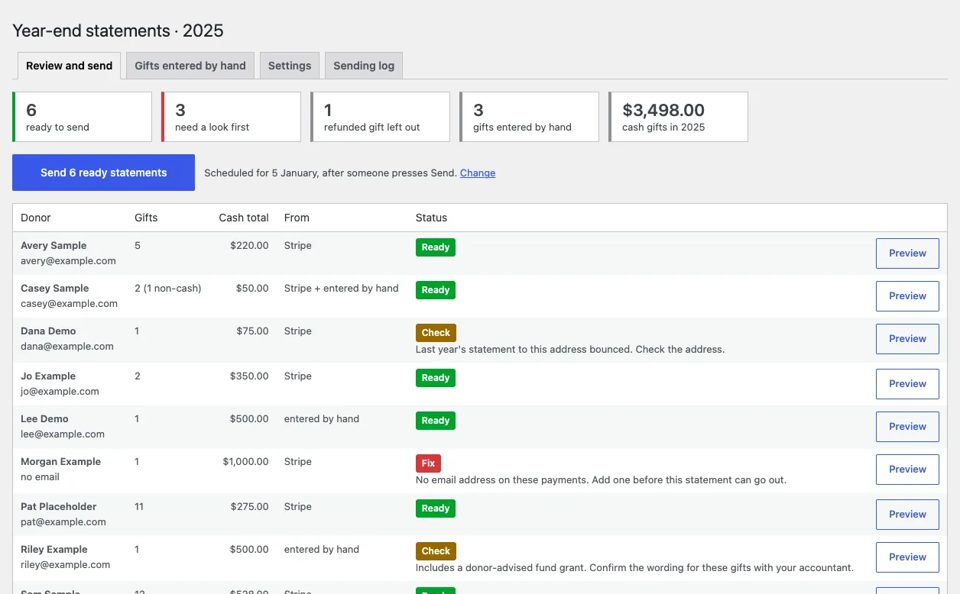Click the $75.00 cash total
This screenshot has height=594, width=960.
coord(252,331)
